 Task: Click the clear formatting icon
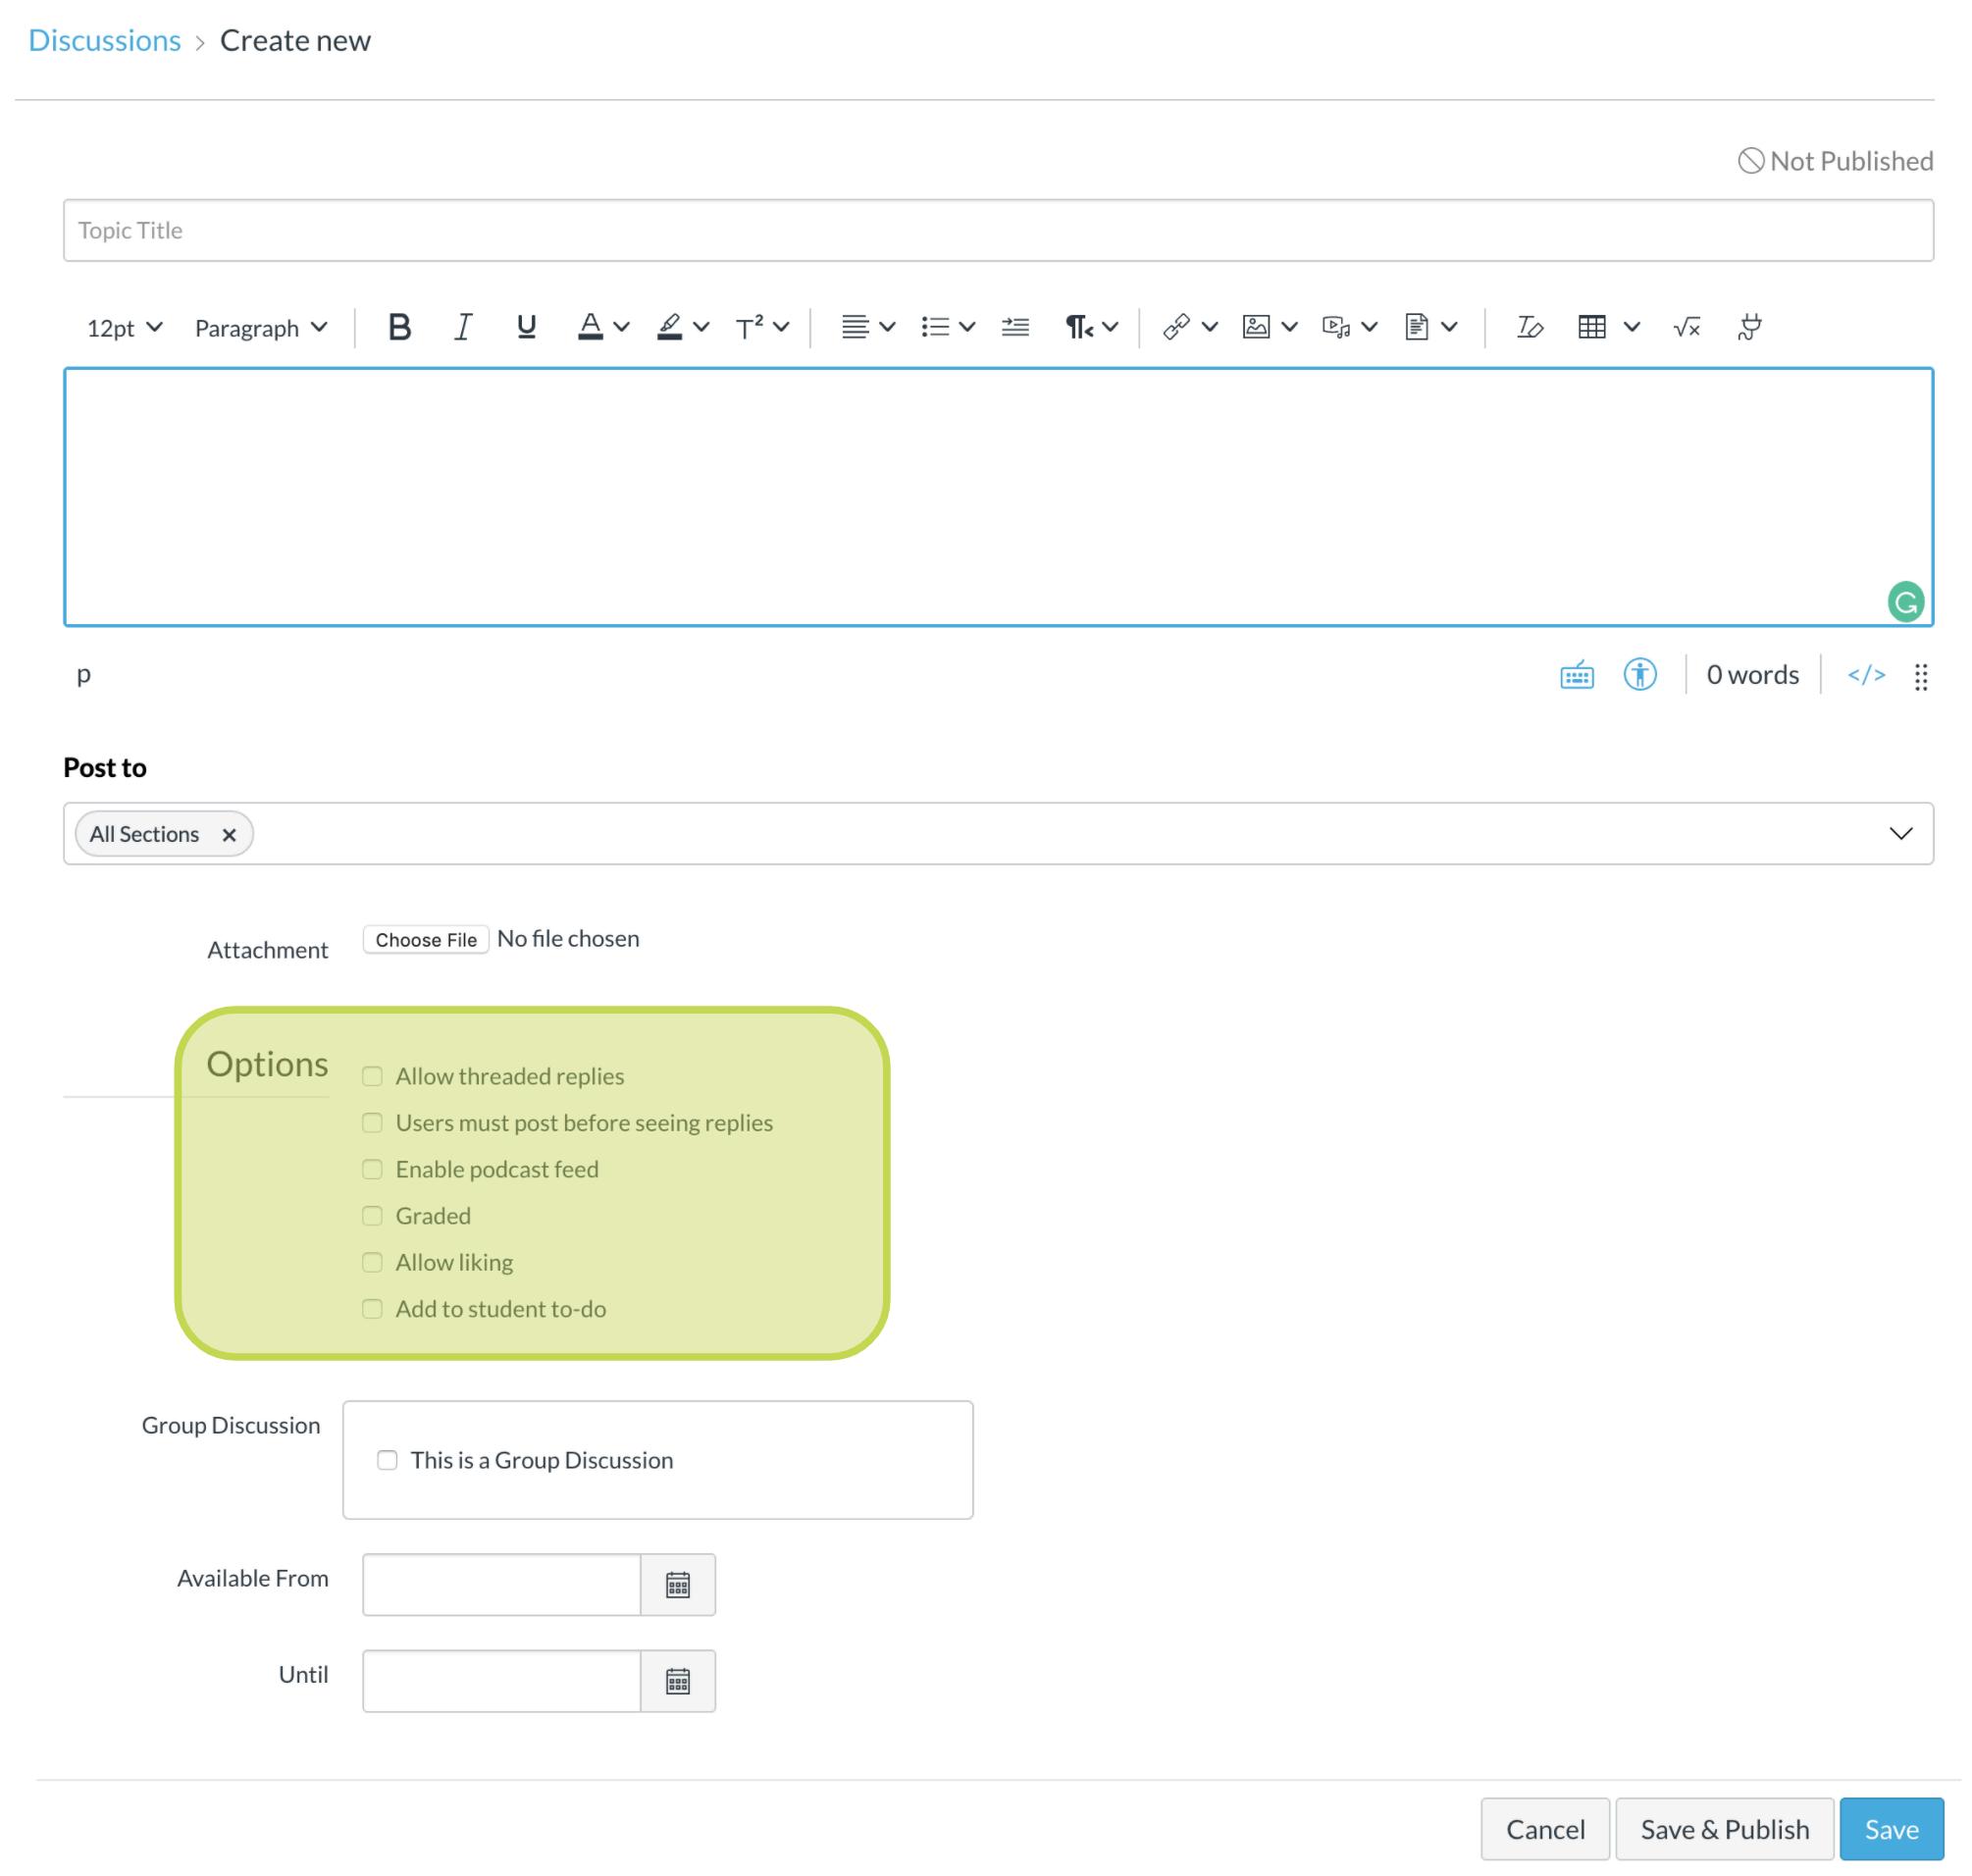pos(1529,327)
